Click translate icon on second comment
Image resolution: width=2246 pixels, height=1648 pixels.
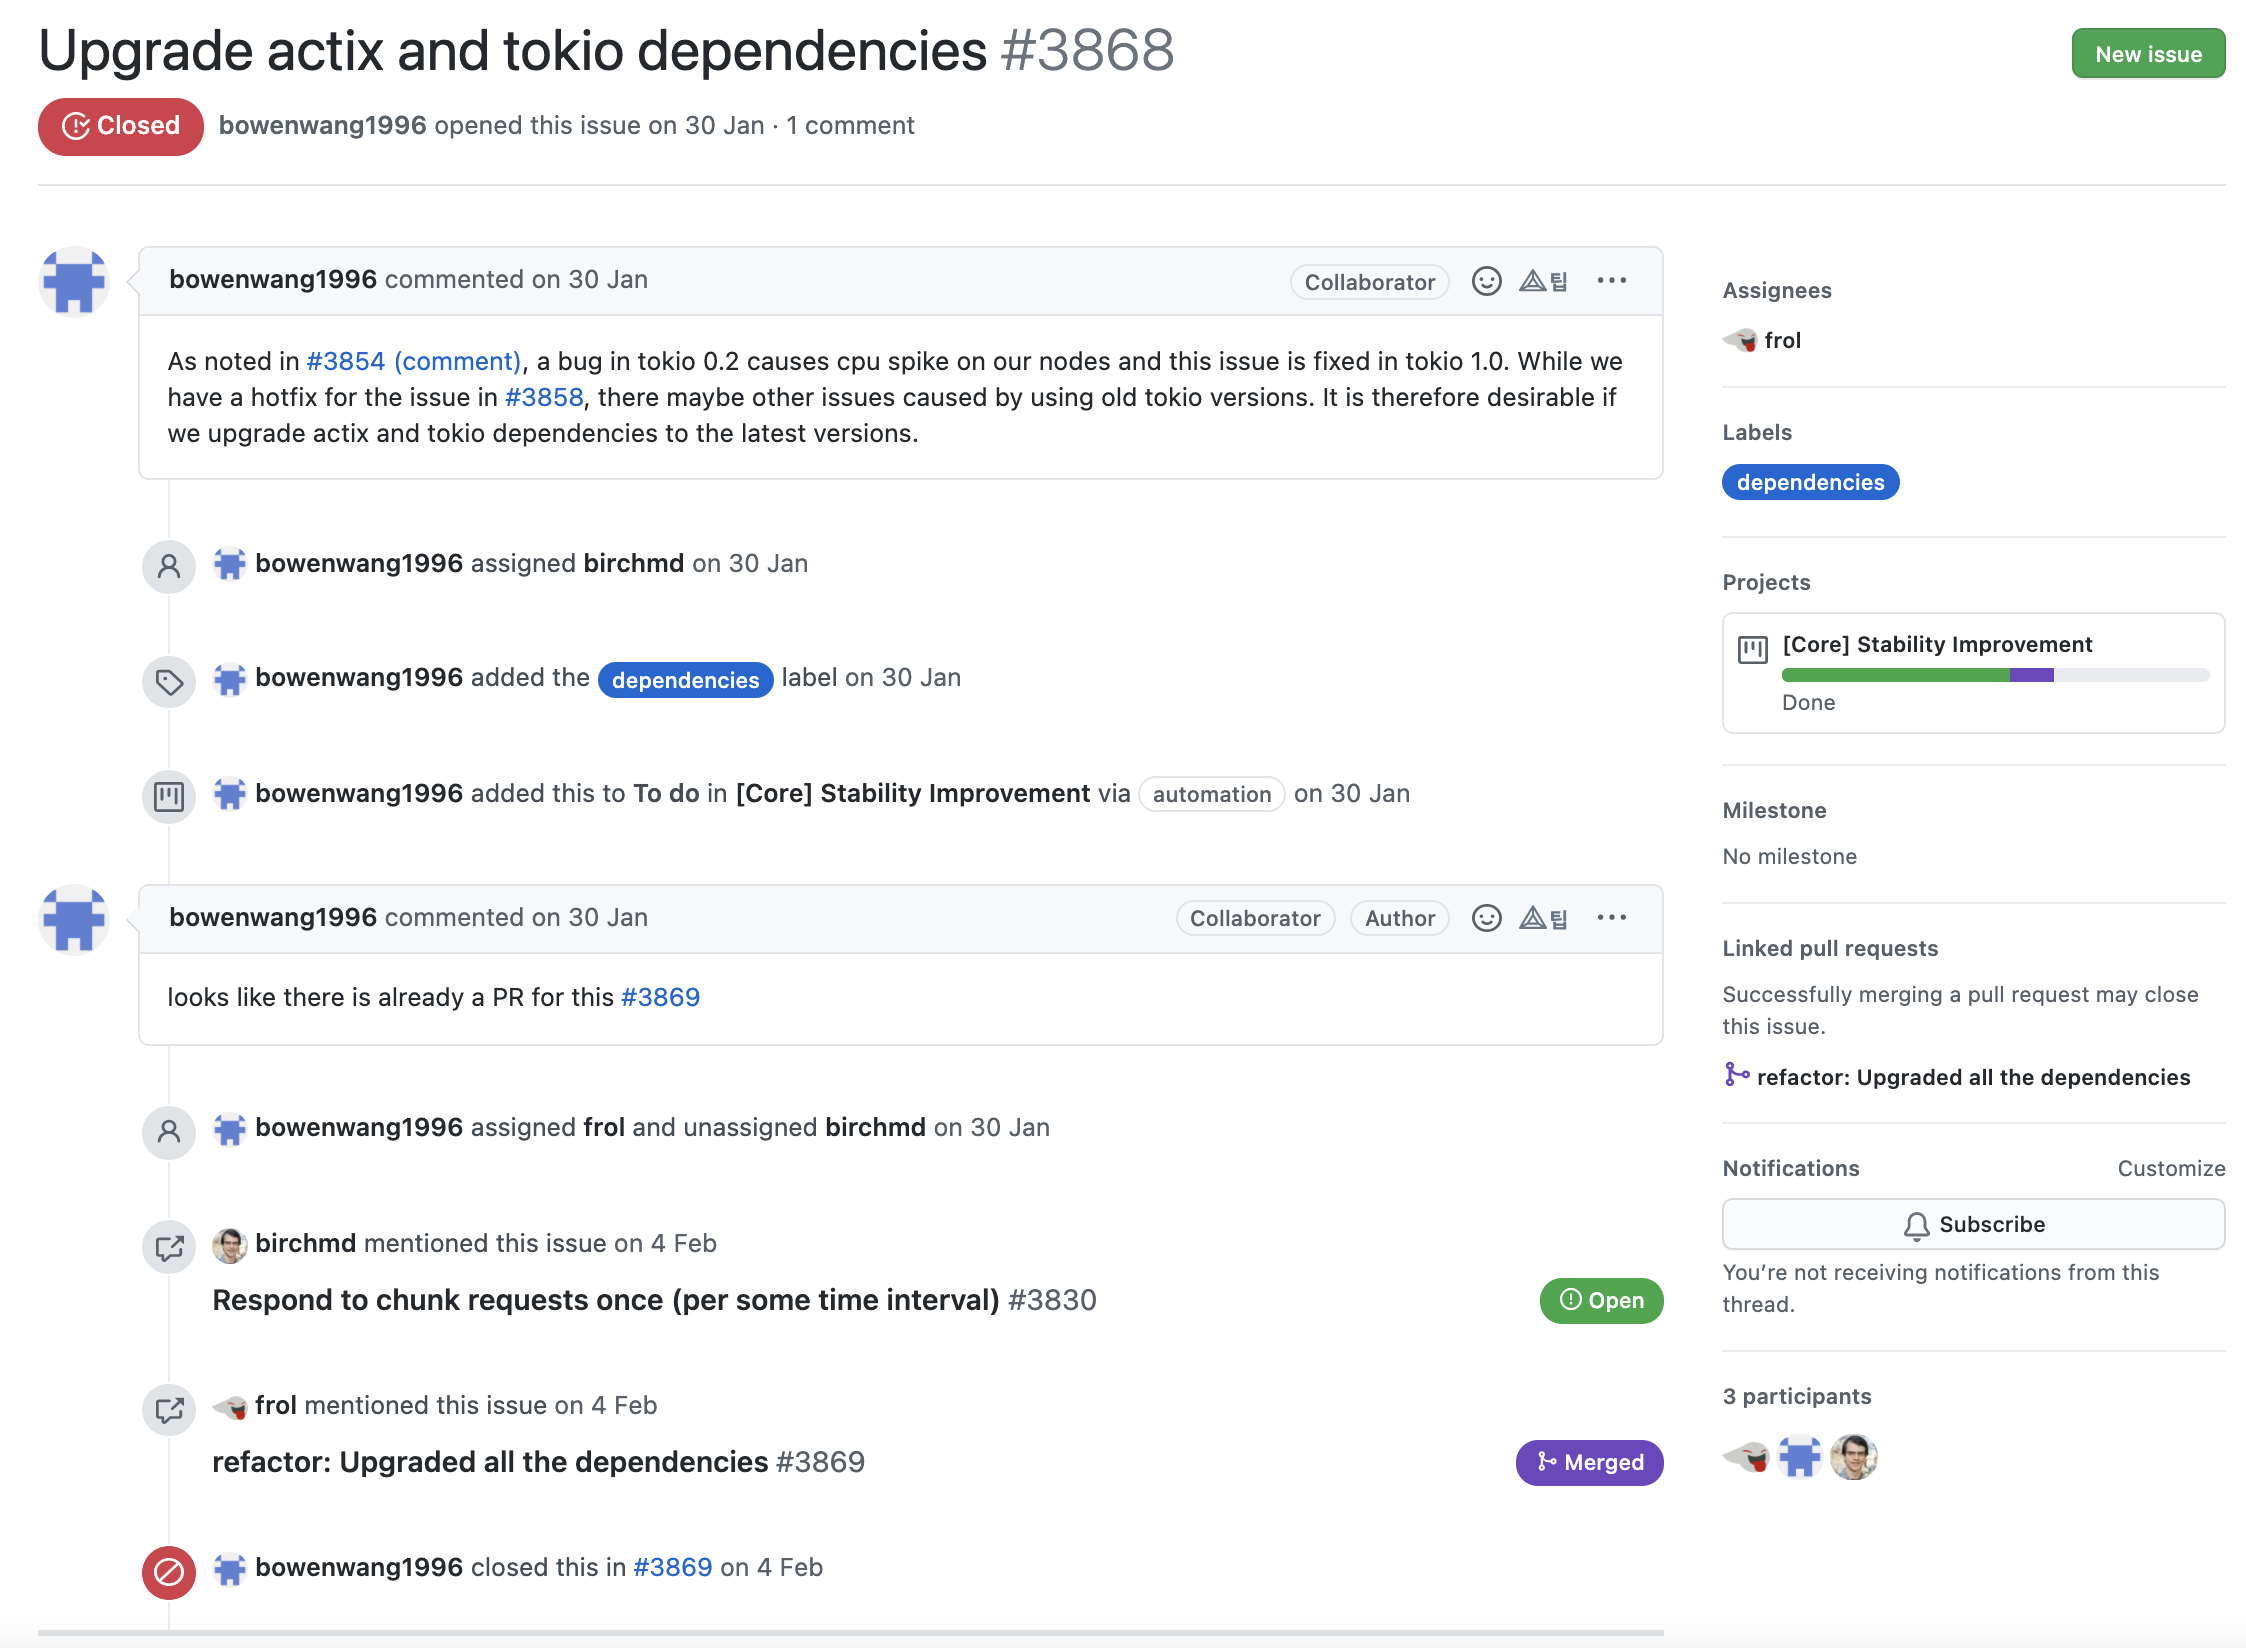coord(1543,918)
